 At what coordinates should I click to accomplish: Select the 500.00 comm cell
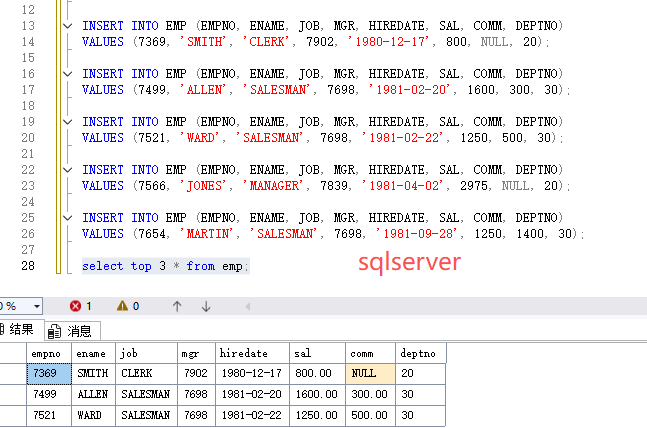(370, 416)
